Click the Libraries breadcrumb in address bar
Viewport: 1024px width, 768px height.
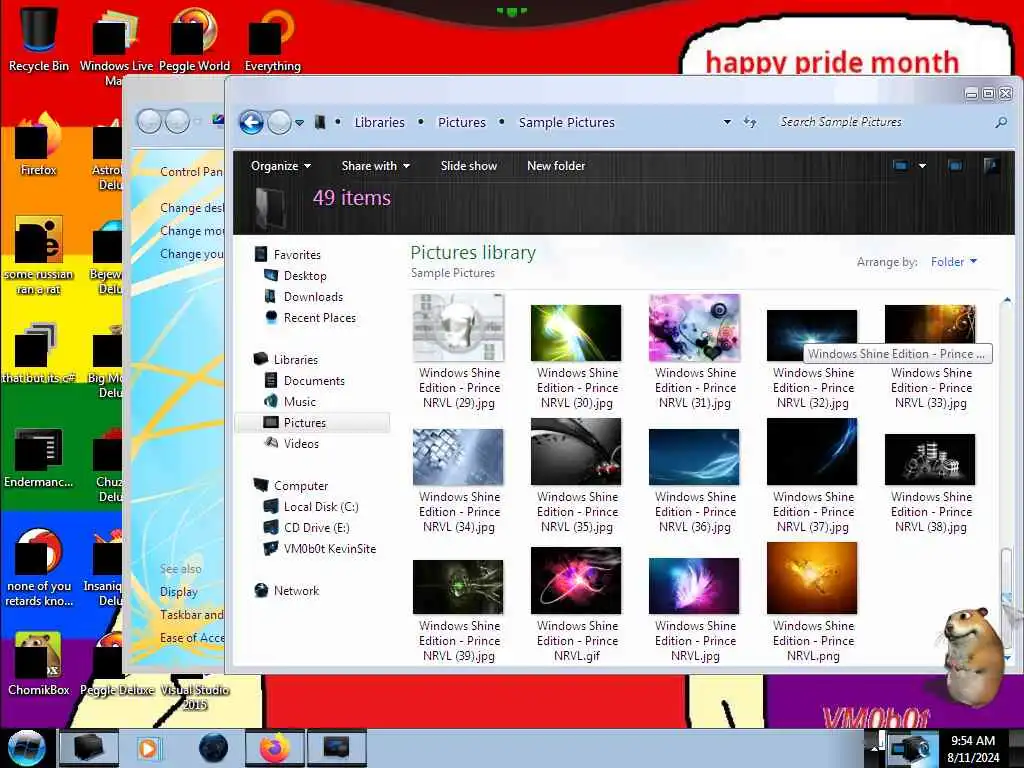[x=379, y=122]
